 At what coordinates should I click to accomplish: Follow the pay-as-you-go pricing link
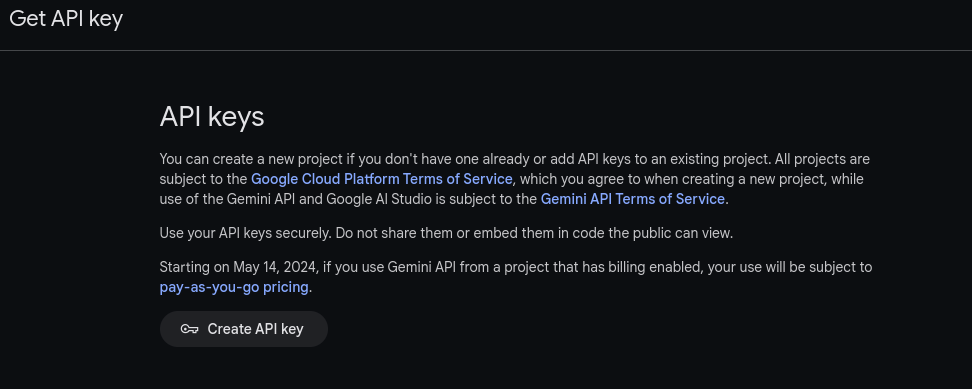point(234,287)
